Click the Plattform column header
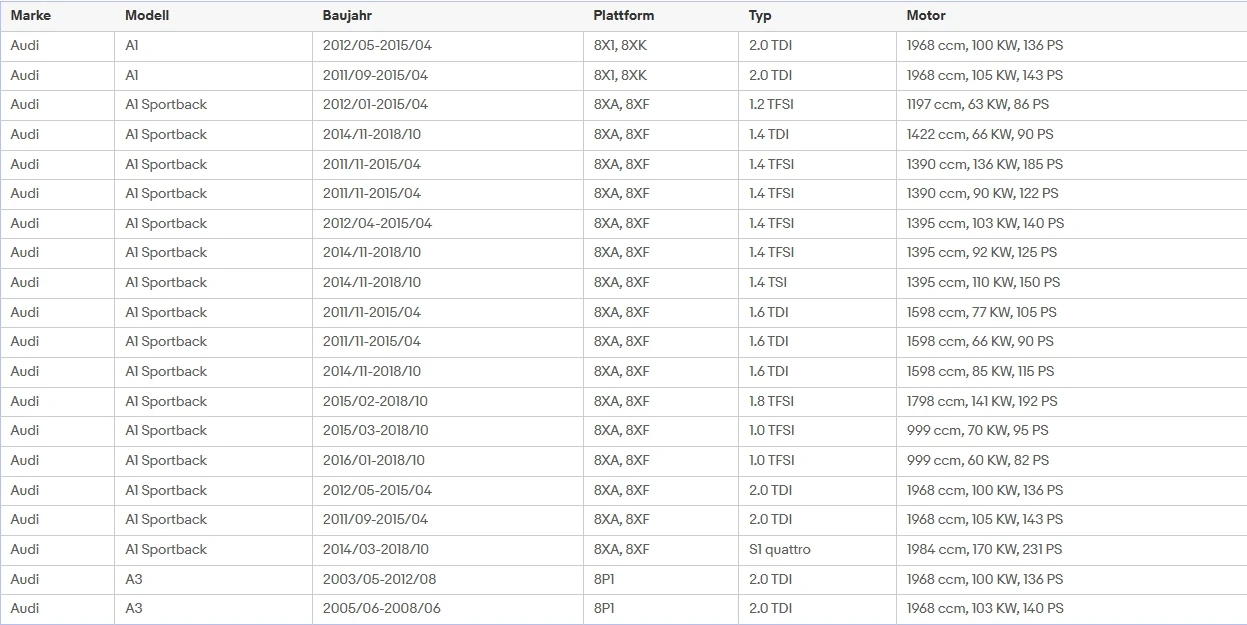Screen dimensions: 1247x625 click(x=624, y=16)
